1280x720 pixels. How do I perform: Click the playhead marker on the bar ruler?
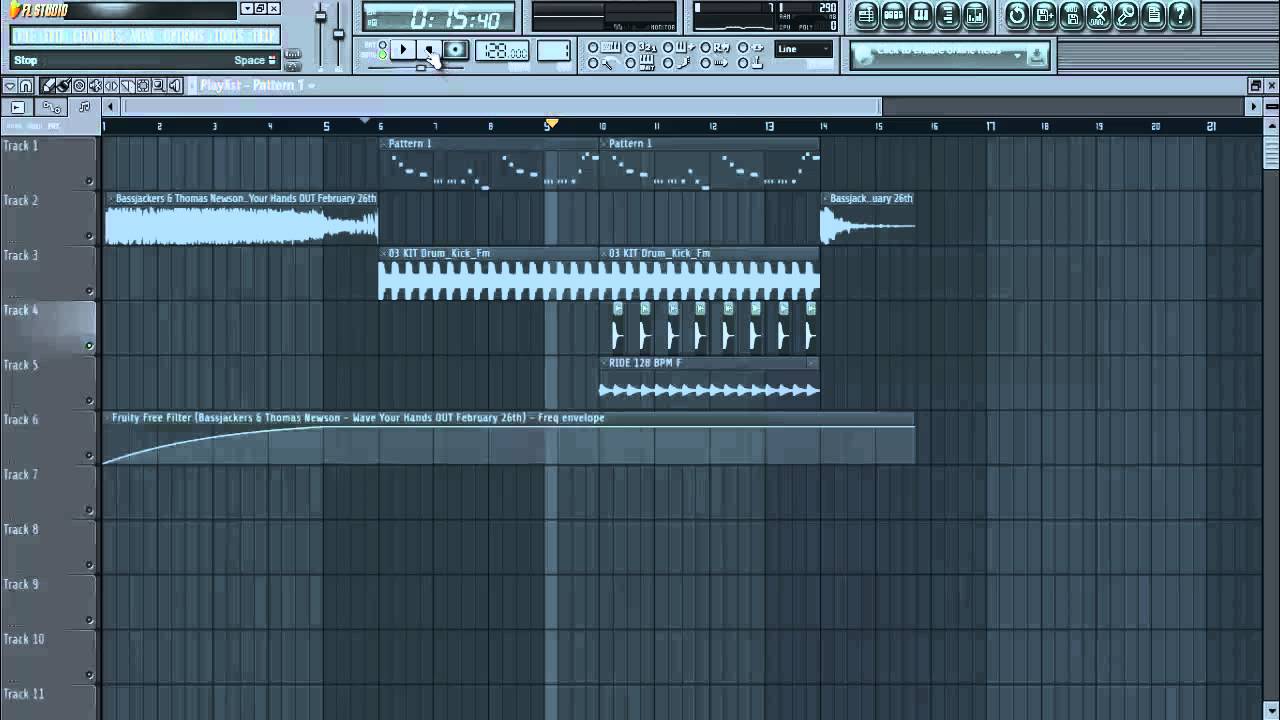click(x=550, y=124)
